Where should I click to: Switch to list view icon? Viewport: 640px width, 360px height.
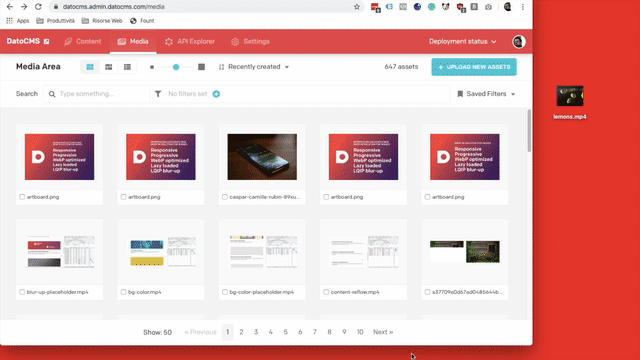[x=127, y=67]
